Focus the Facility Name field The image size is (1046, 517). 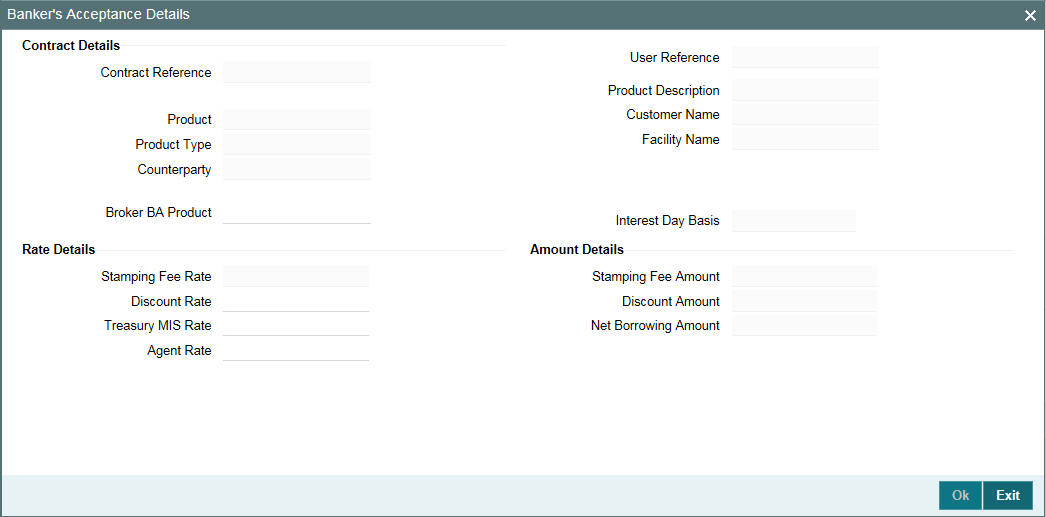(805, 139)
